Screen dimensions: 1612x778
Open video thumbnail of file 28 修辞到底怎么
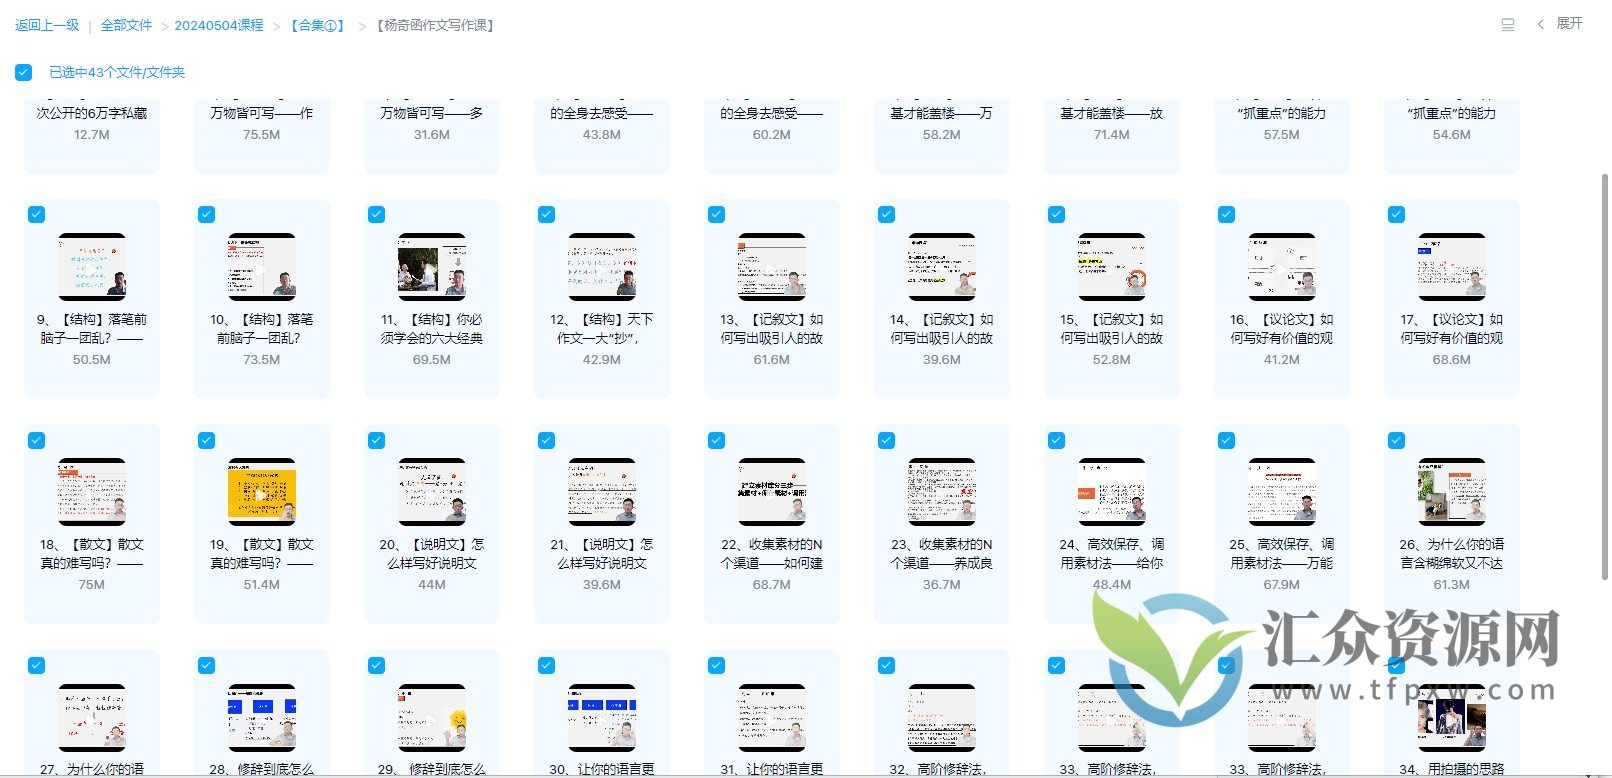(262, 718)
